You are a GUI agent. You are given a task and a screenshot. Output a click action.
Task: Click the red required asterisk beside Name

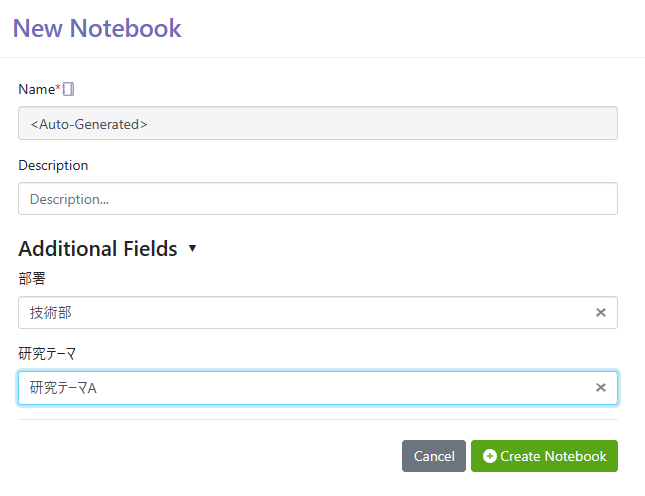point(58,86)
